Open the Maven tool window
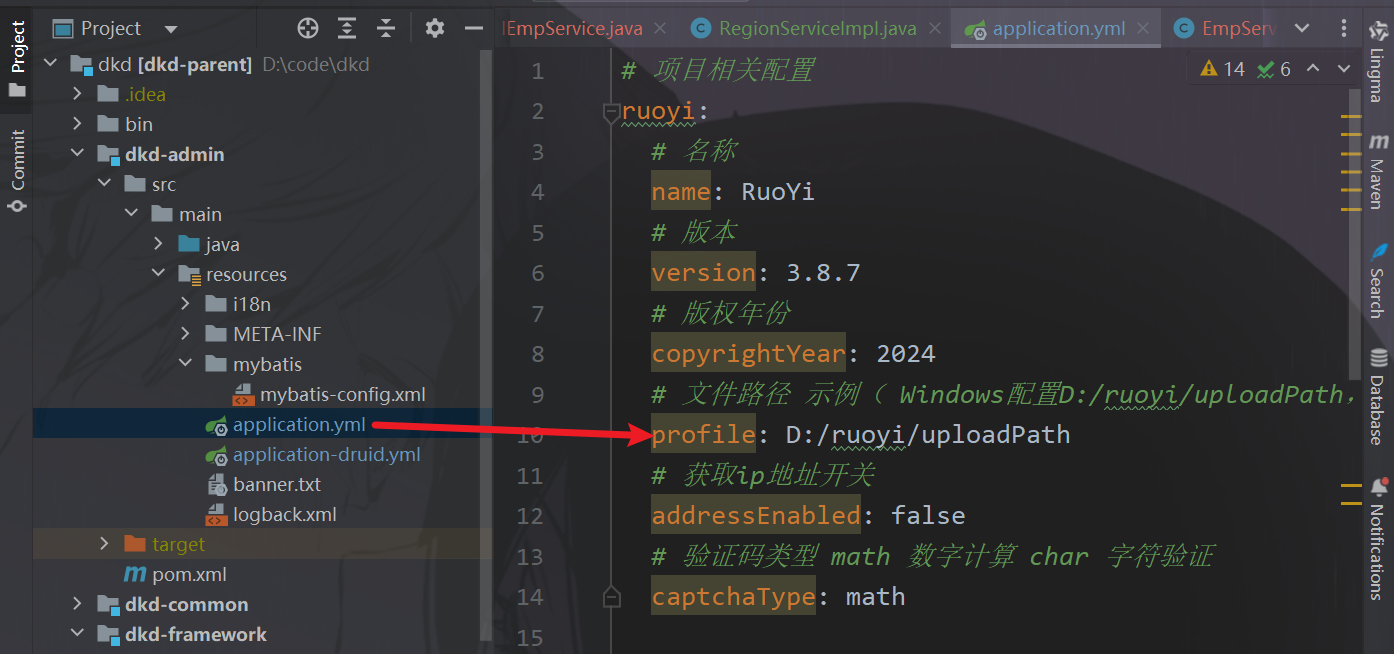Image resolution: width=1394 pixels, height=654 pixels. coord(1378,170)
